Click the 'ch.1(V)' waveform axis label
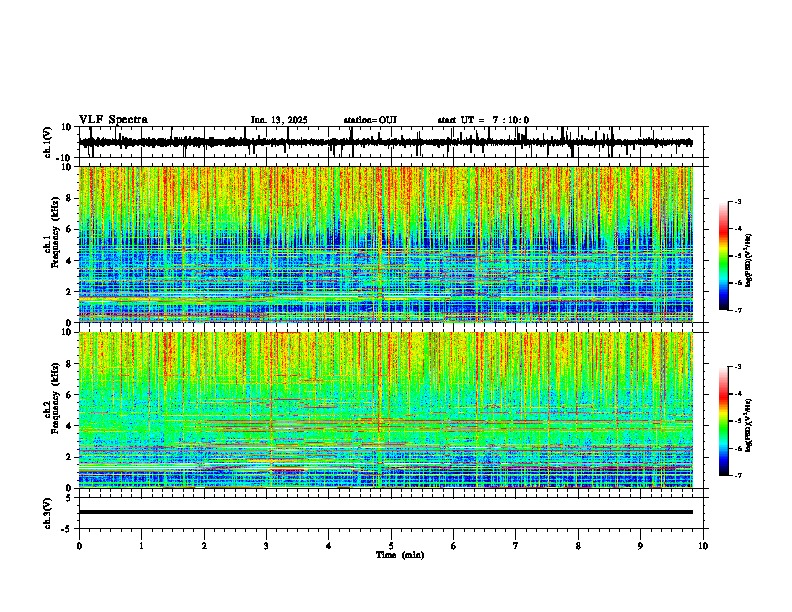The height and width of the screenshot is (612, 792). click(48, 142)
